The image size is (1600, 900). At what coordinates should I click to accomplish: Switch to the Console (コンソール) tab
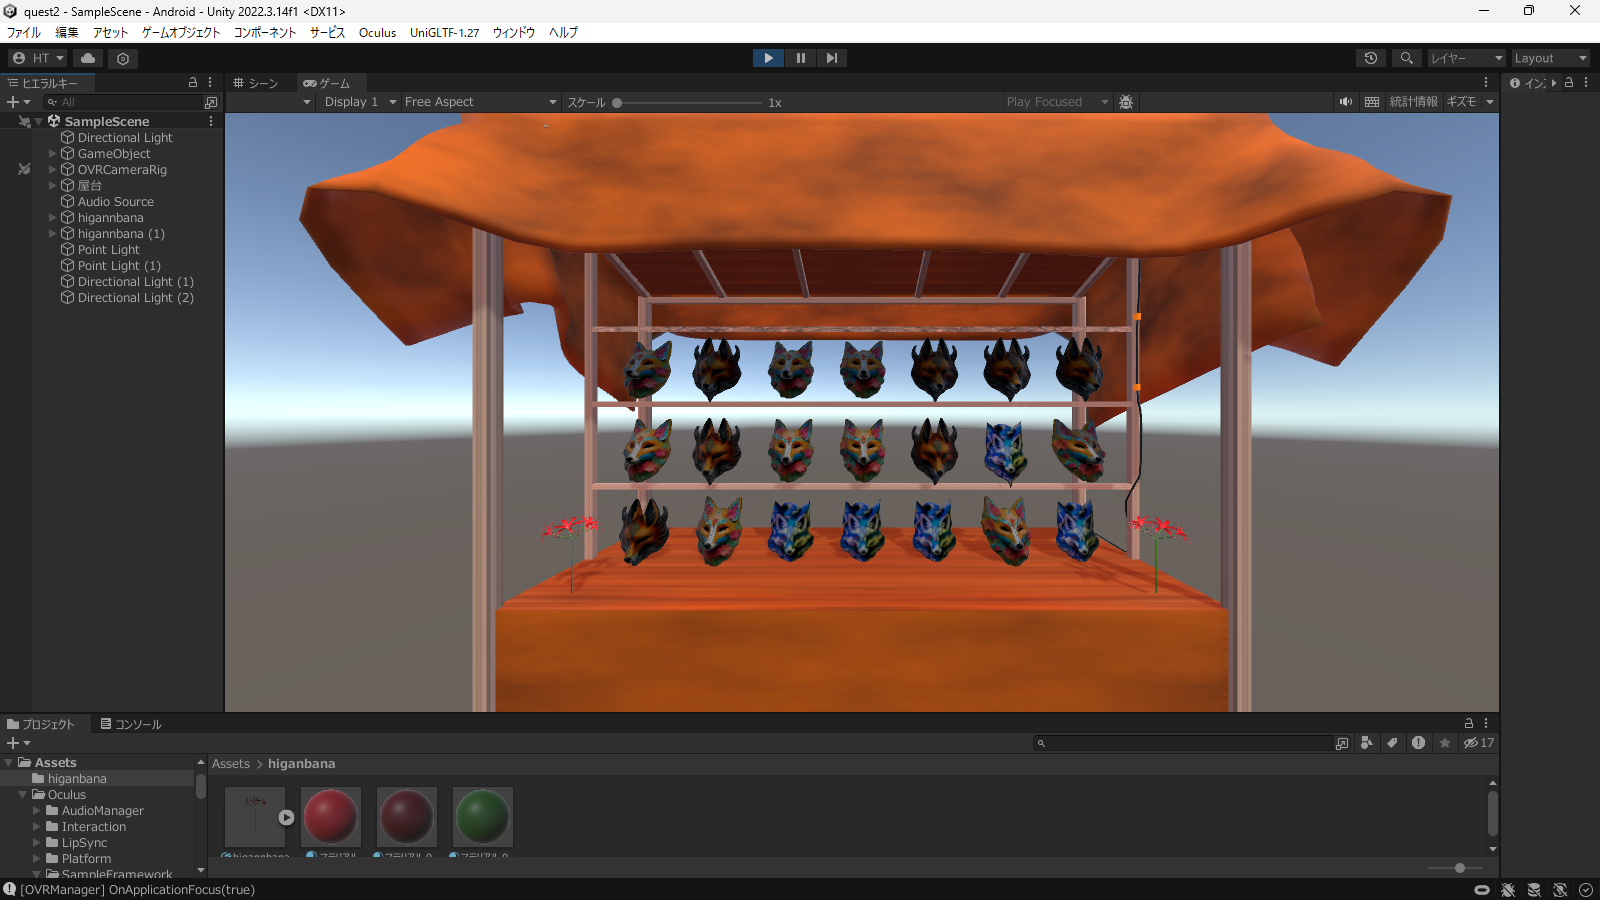(131, 724)
